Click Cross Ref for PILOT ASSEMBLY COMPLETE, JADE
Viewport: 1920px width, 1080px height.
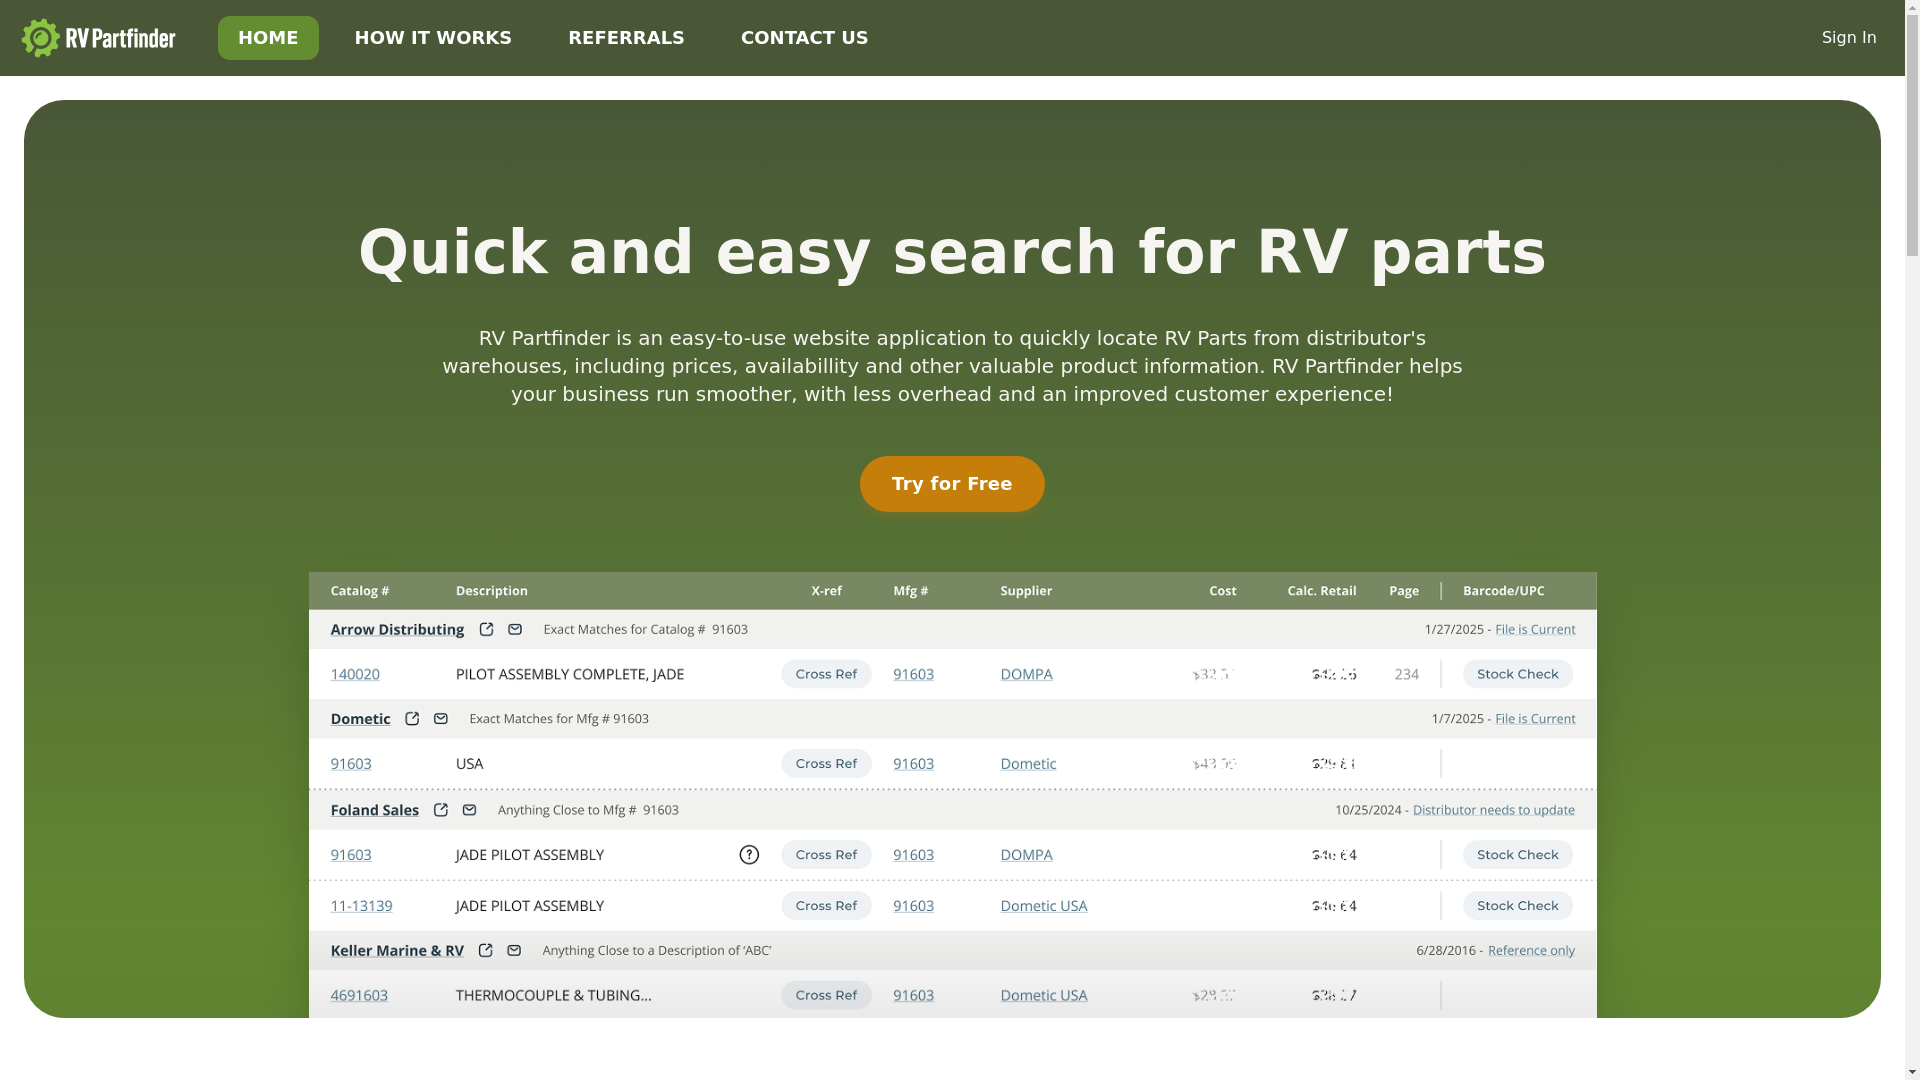point(826,674)
